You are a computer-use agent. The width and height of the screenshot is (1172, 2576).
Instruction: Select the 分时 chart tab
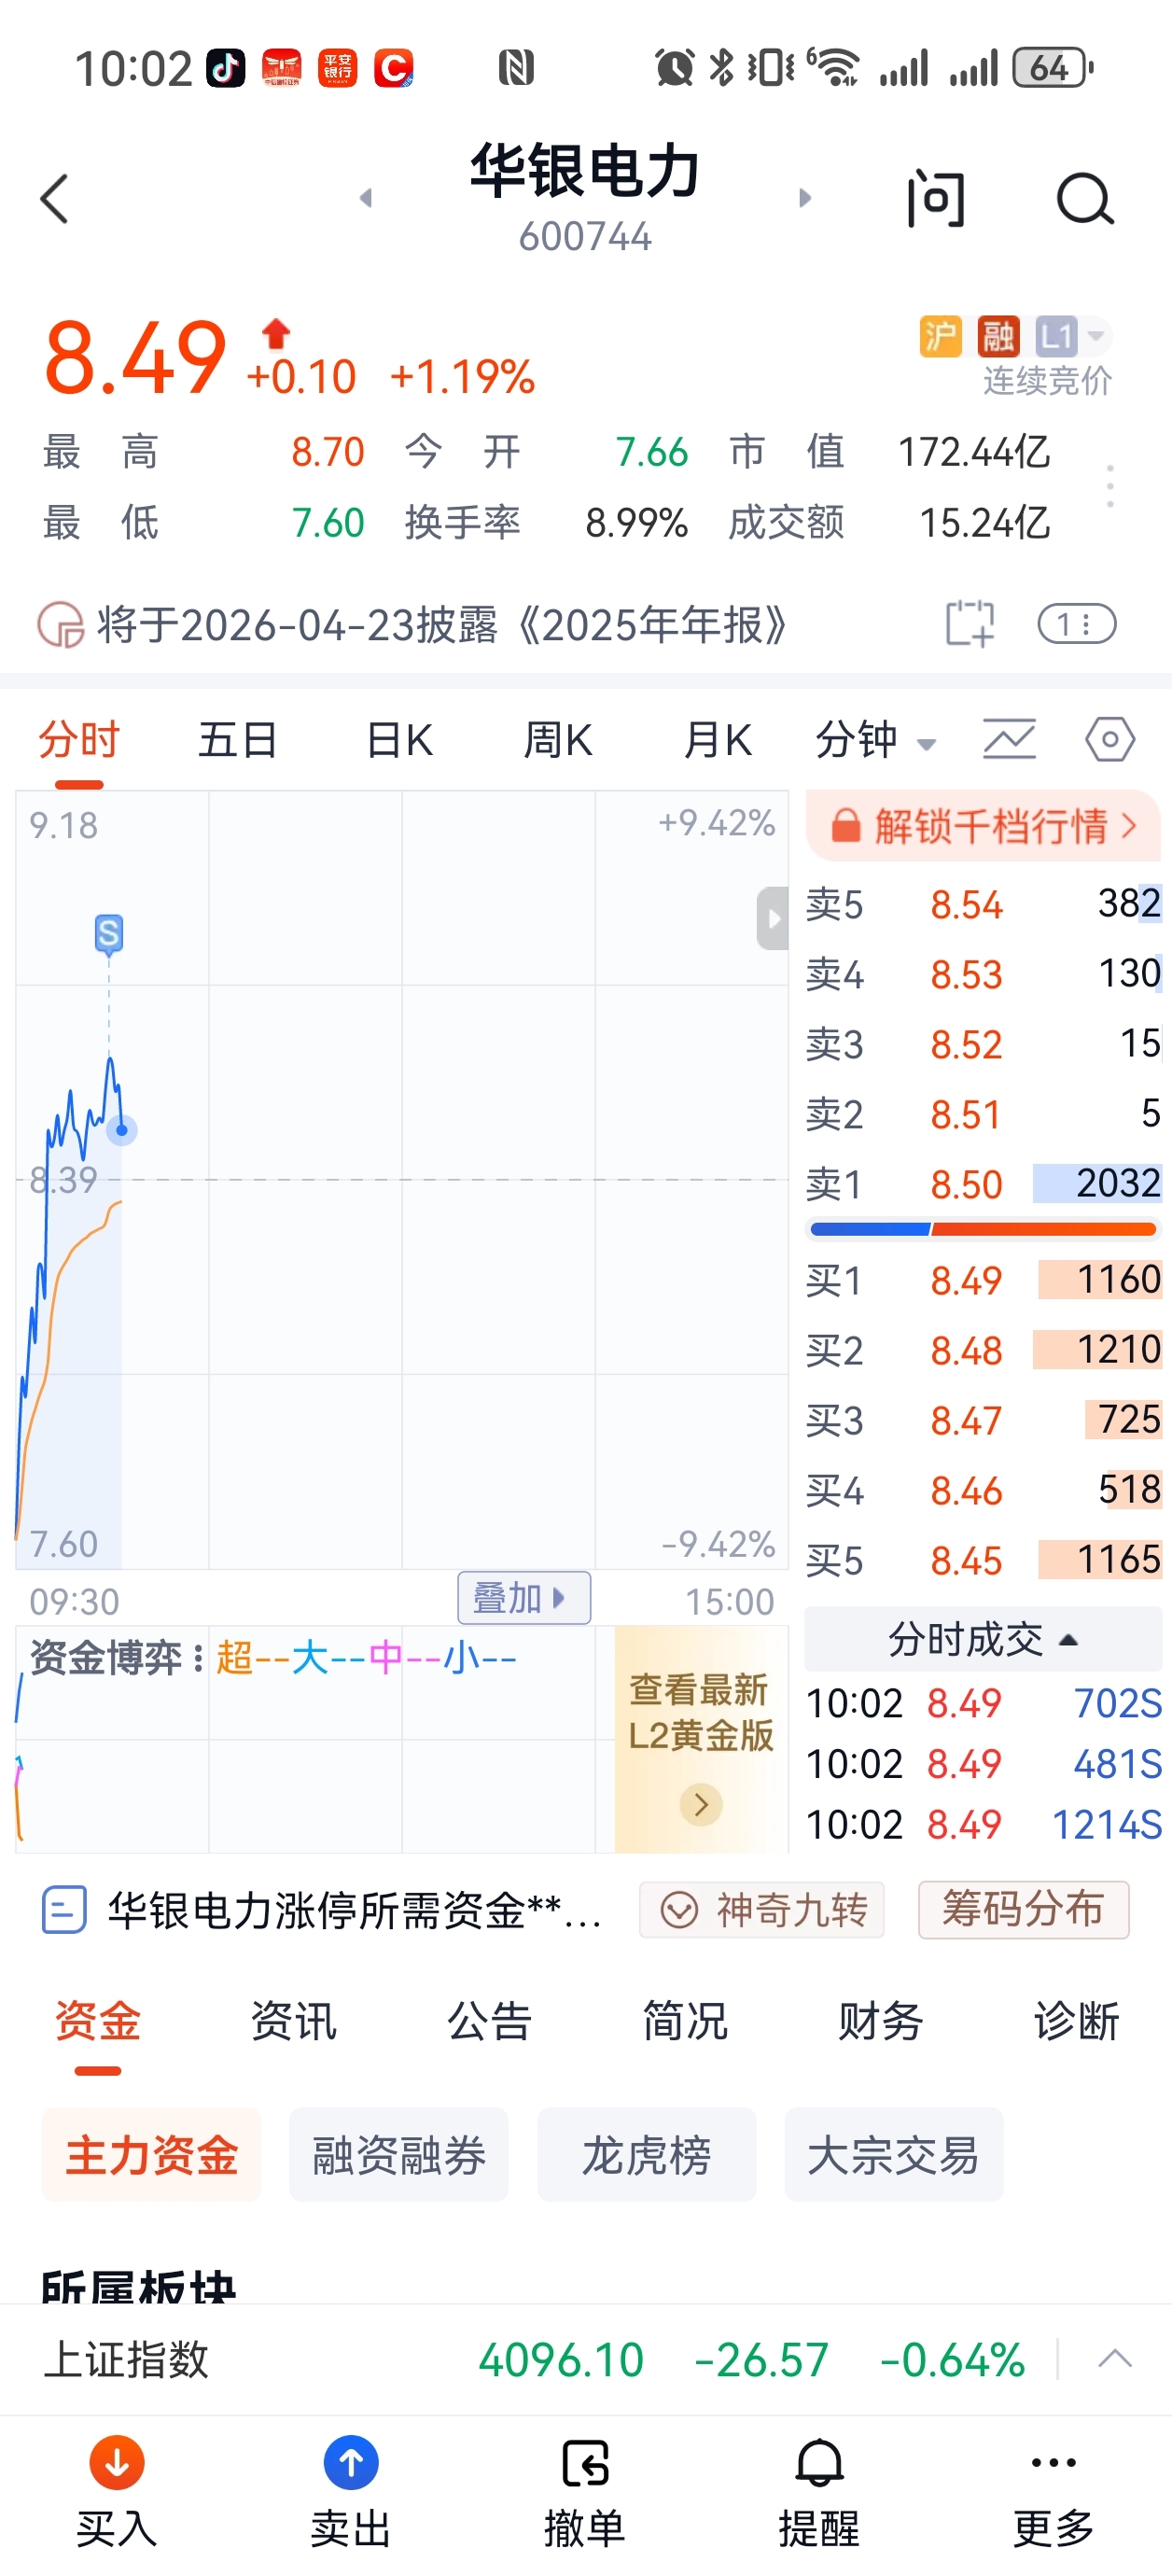[79, 741]
